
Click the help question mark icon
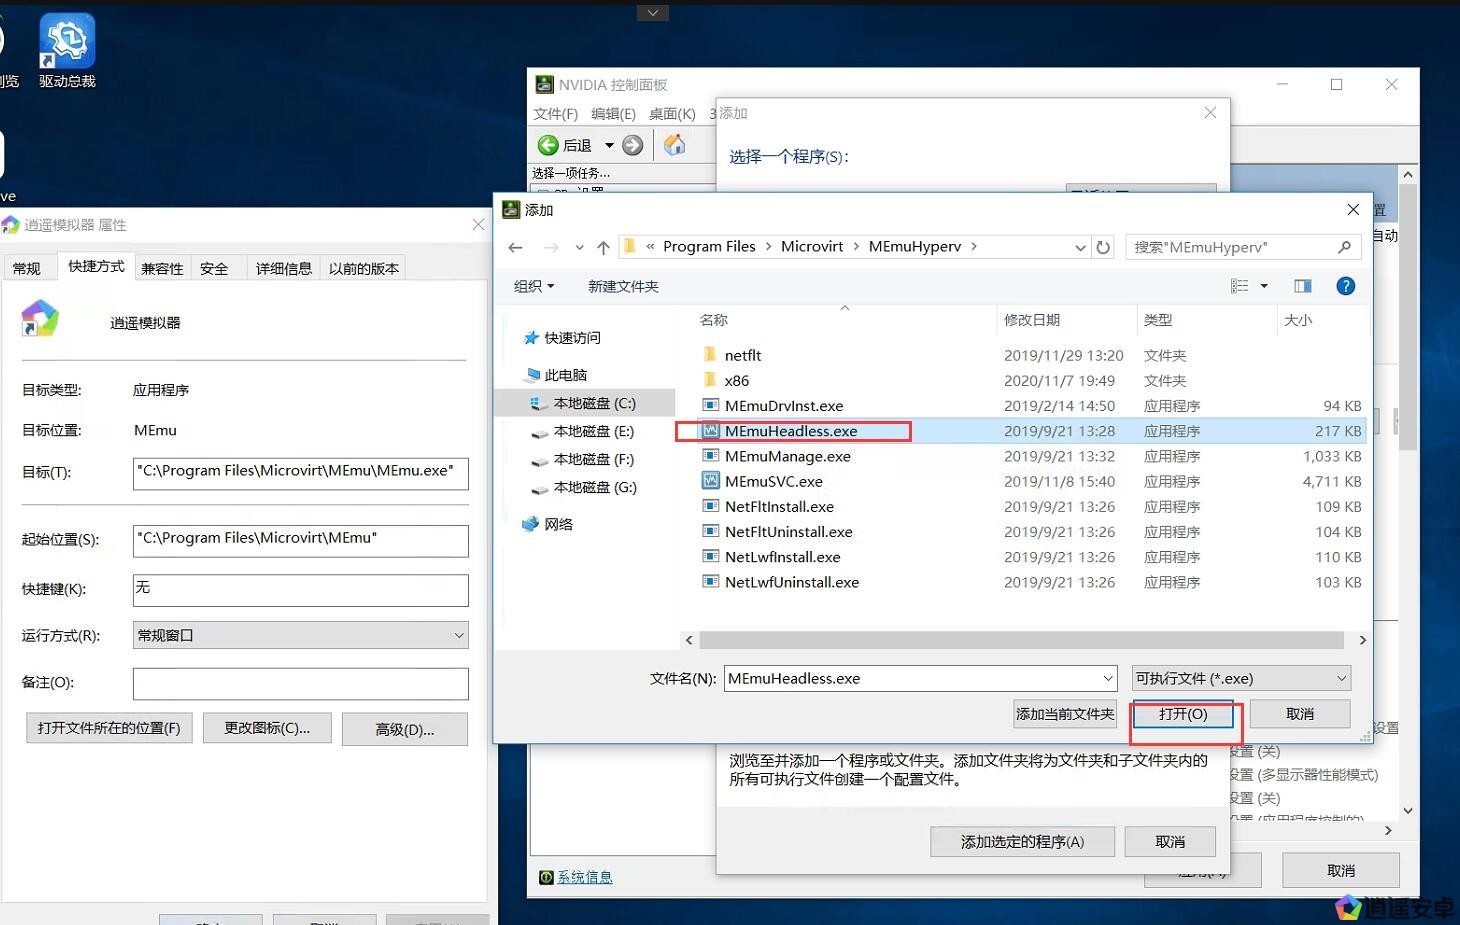(x=1346, y=286)
